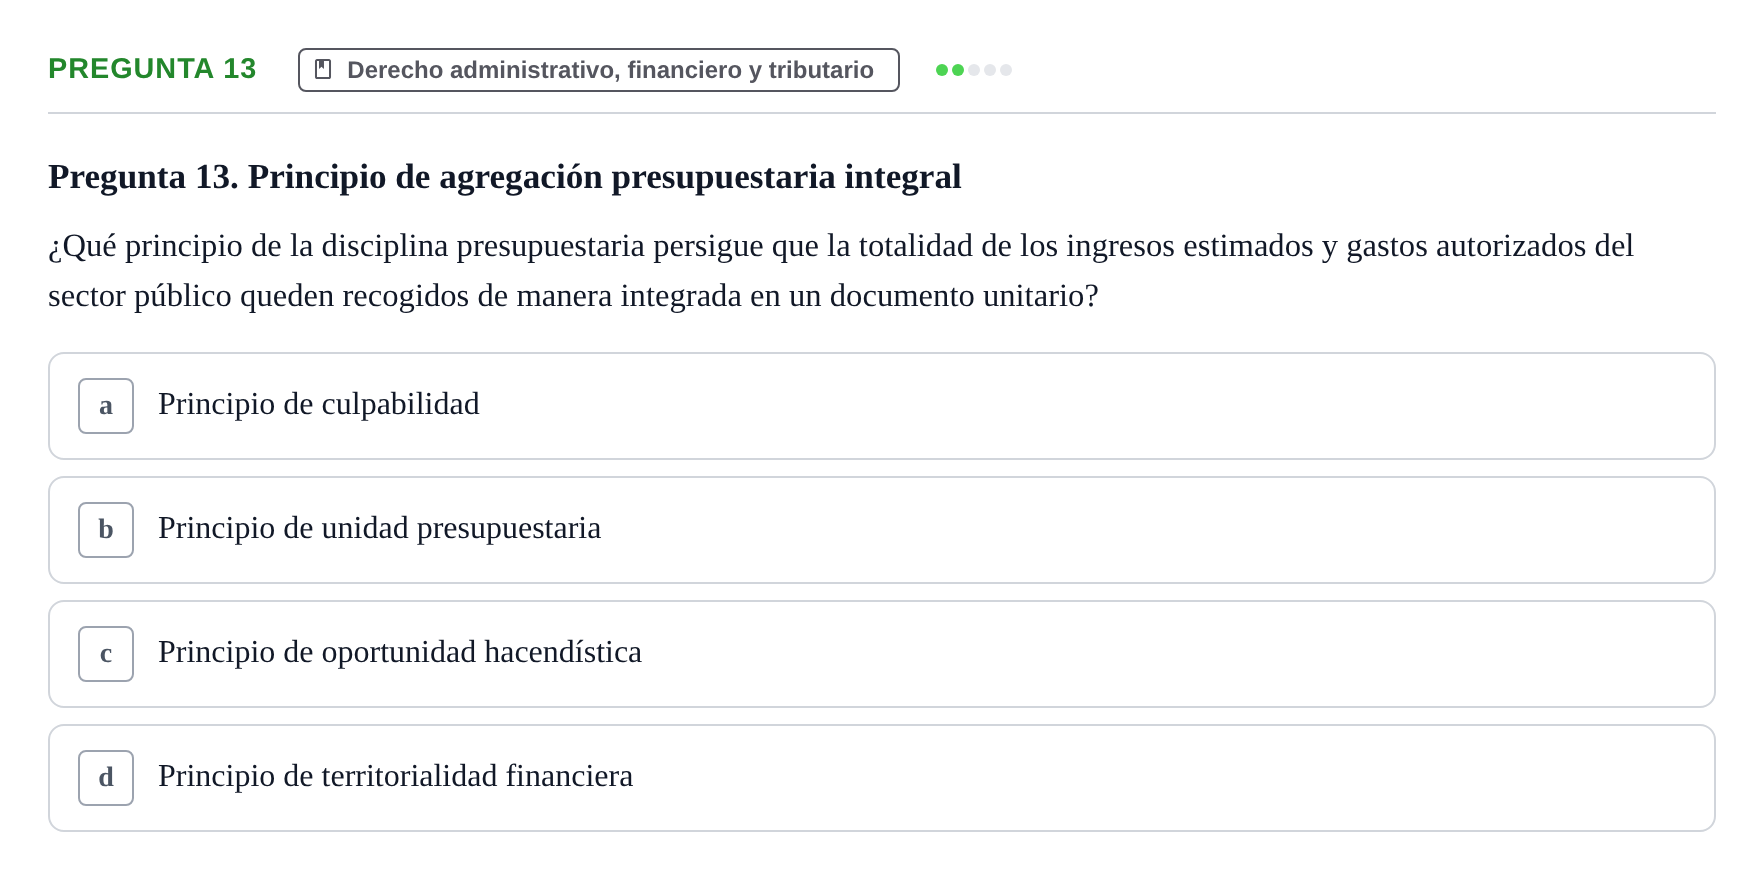Choose option Principio de unidad presupuestaria

click(x=882, y=530)
